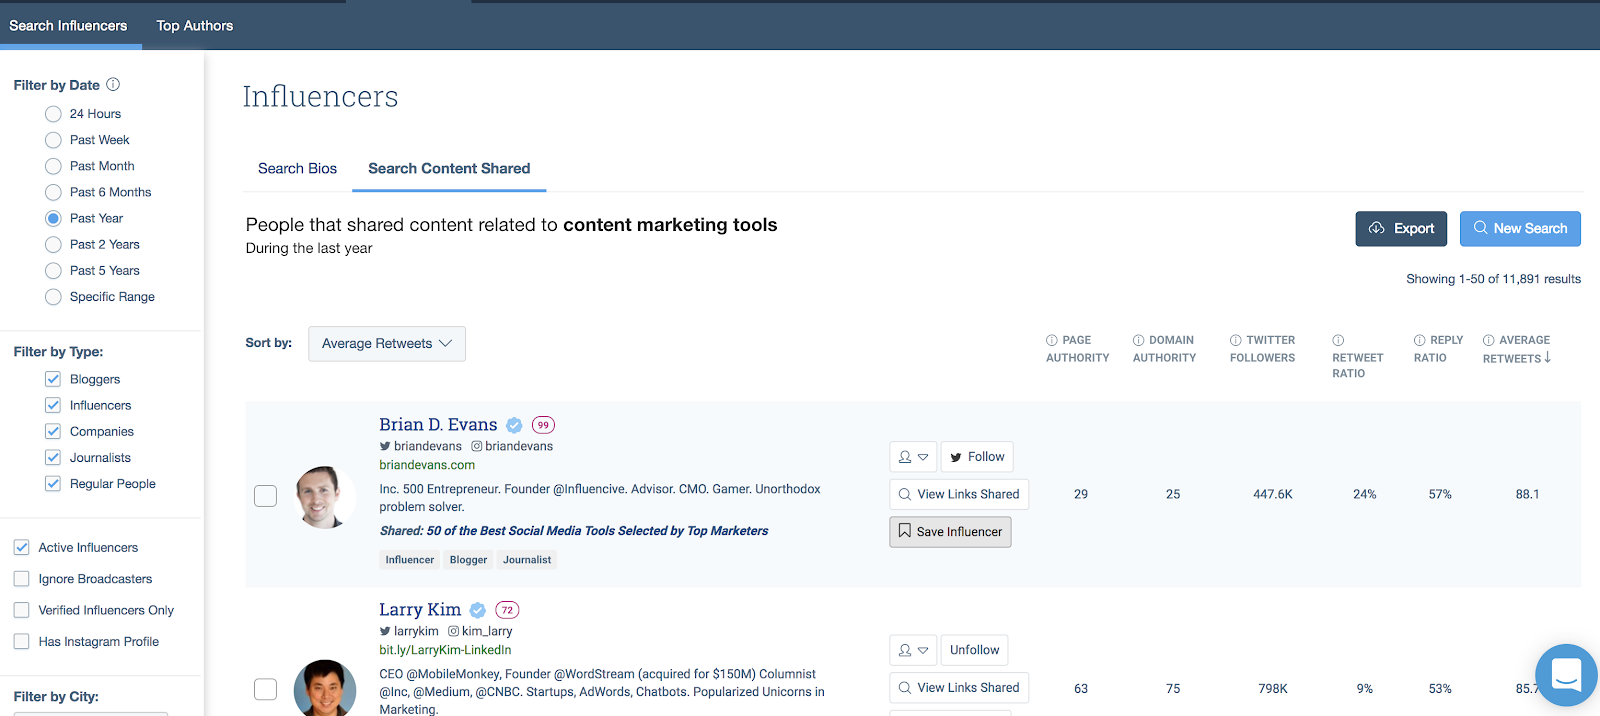Viewport: 1600px width, 716px height.
Task: Open the live chat bubble icon
Action: pyautogui.click(x=1565, y=675)
